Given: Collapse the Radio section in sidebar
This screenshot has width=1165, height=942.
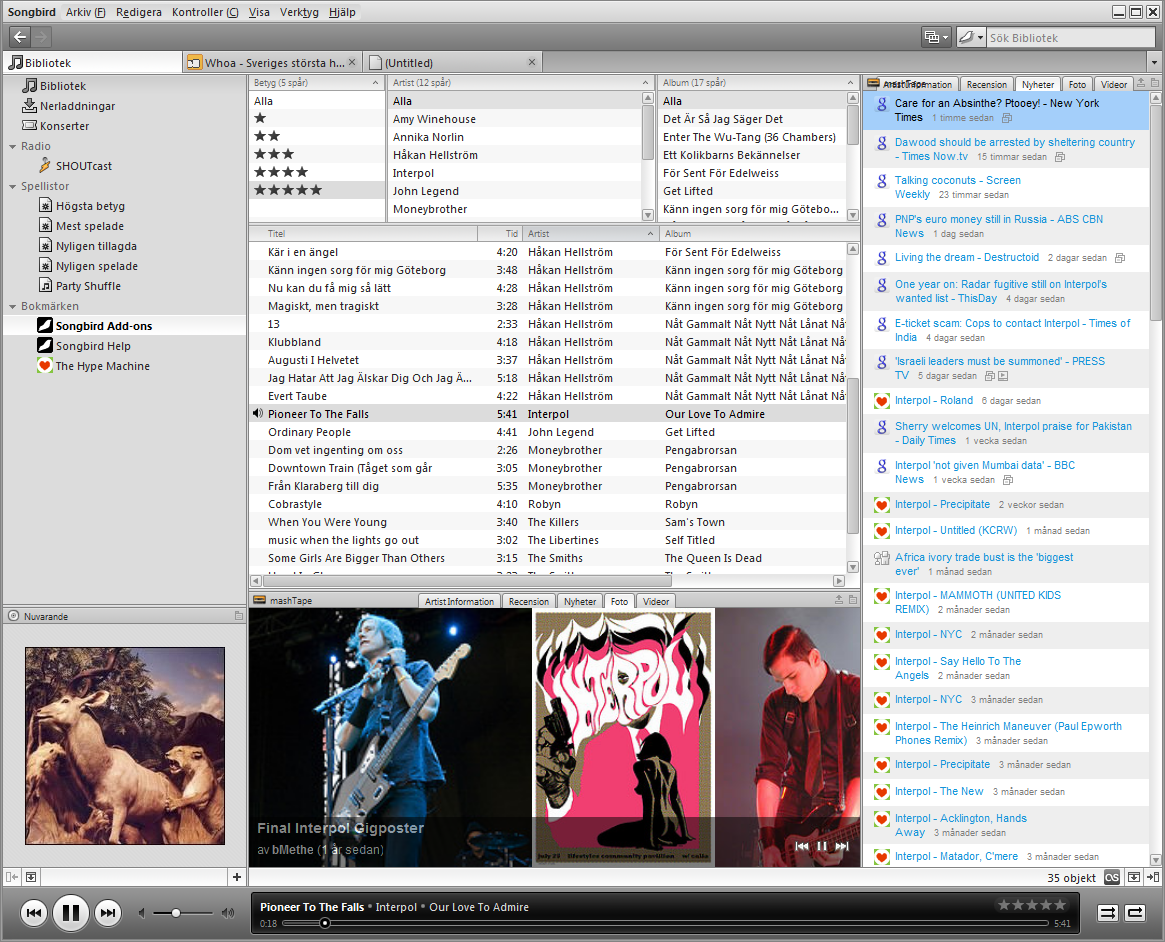Looking at the screenshot, I should (13, 146).
